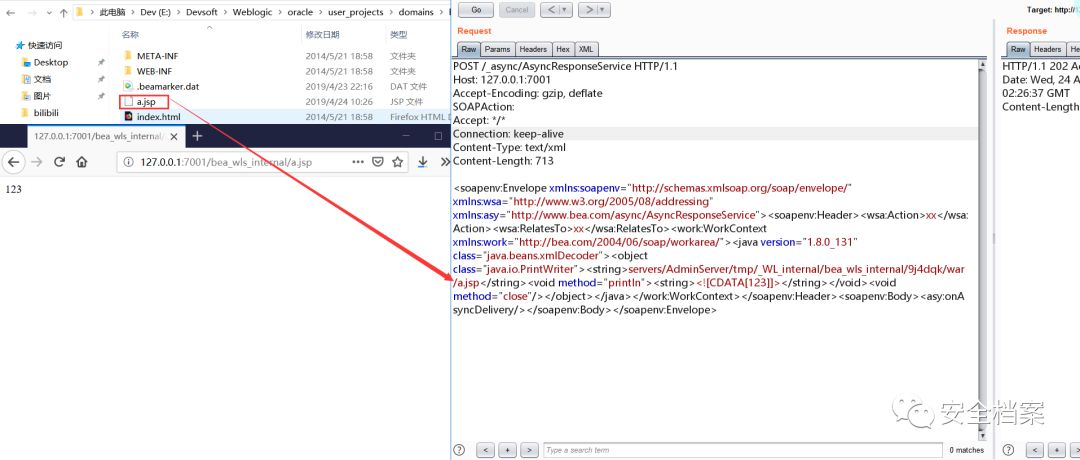
Task: Click previous match button in request search
Action: click(x=485, y=450)
